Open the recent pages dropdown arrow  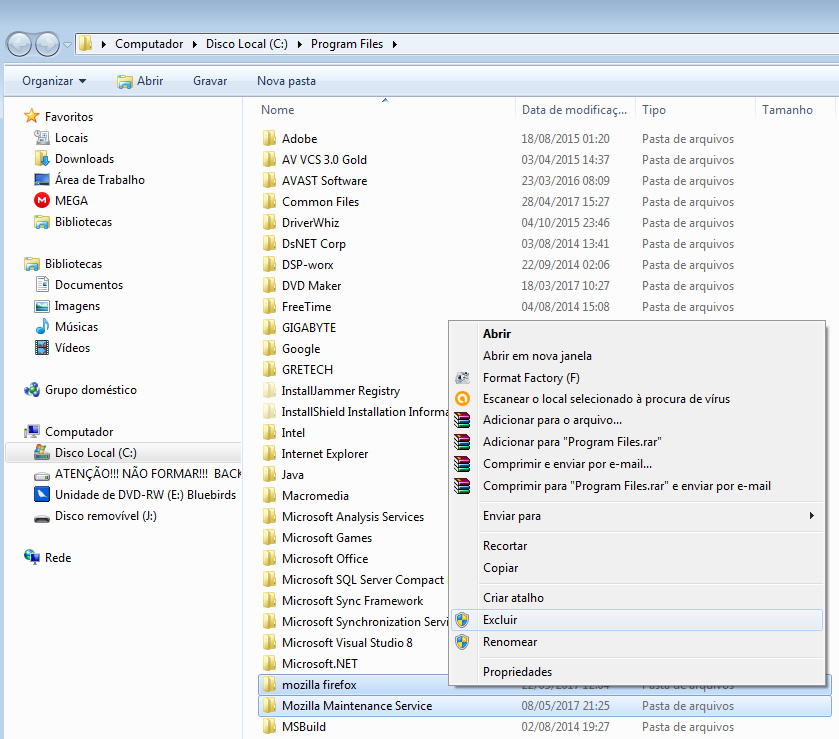click(67, 45)
